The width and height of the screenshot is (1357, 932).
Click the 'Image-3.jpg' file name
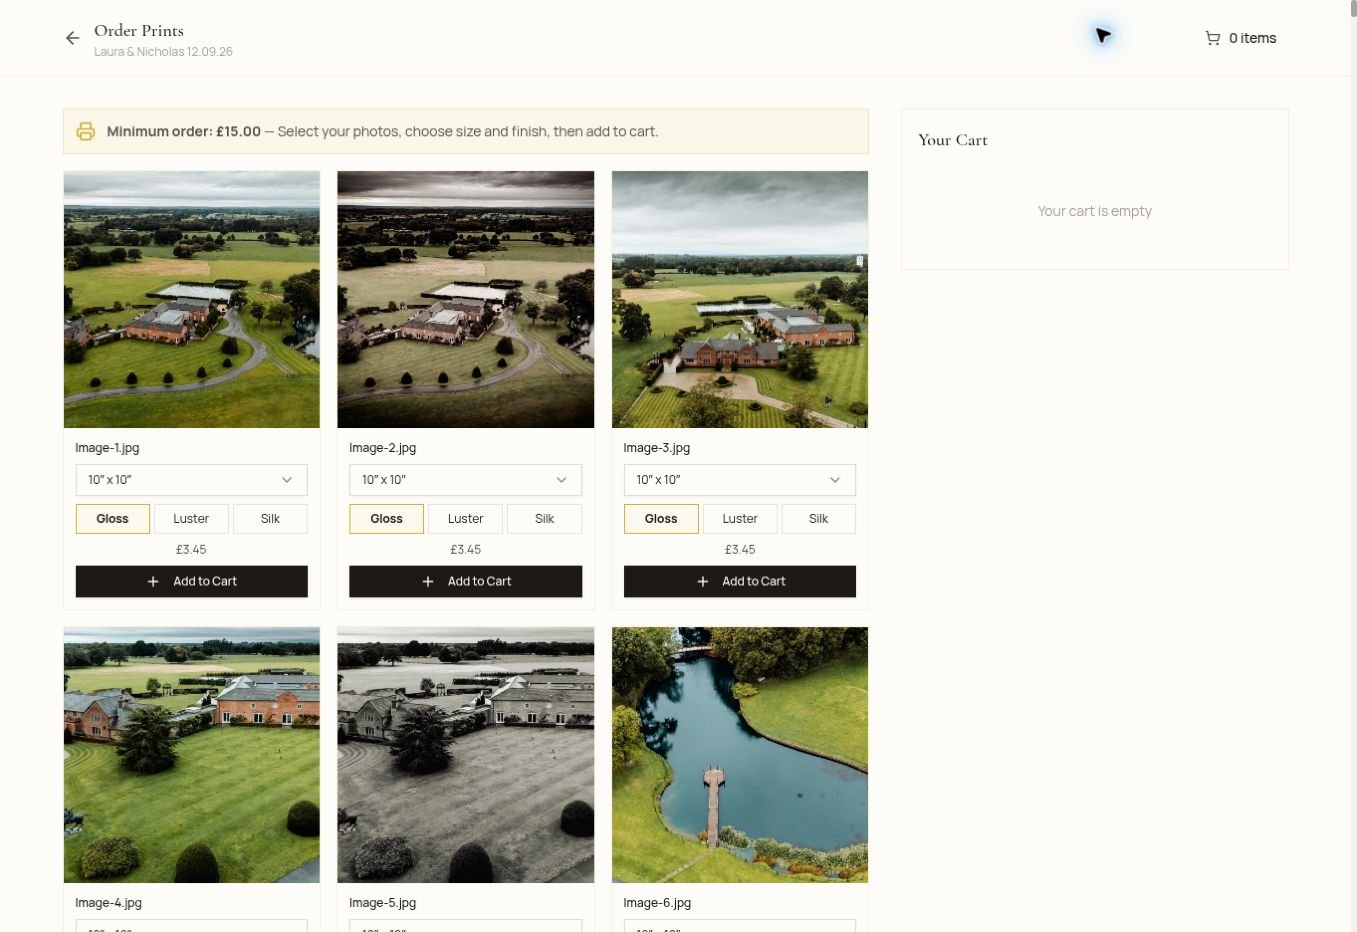point(656,448)
